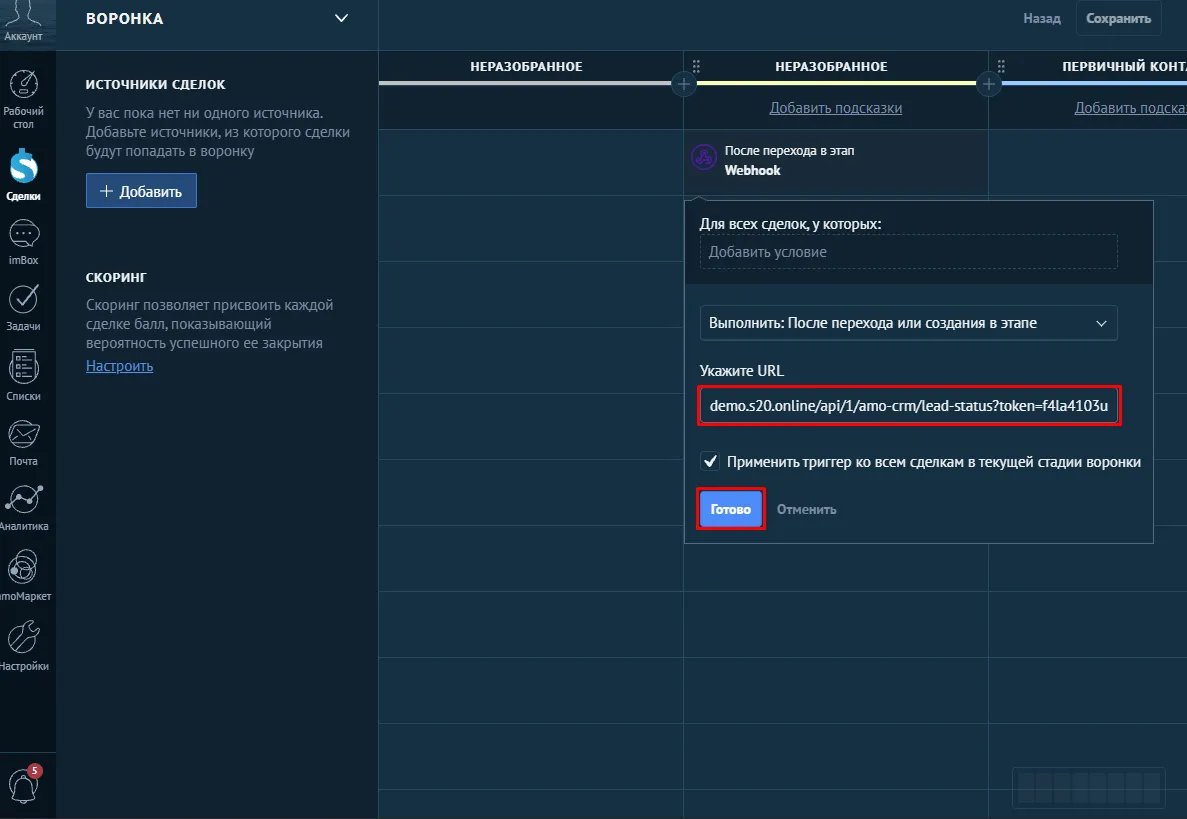The height and width of the screenshot is (819, 1187).
Task: Click the Добавить условие condition field
Action: (x=908, y=252)
